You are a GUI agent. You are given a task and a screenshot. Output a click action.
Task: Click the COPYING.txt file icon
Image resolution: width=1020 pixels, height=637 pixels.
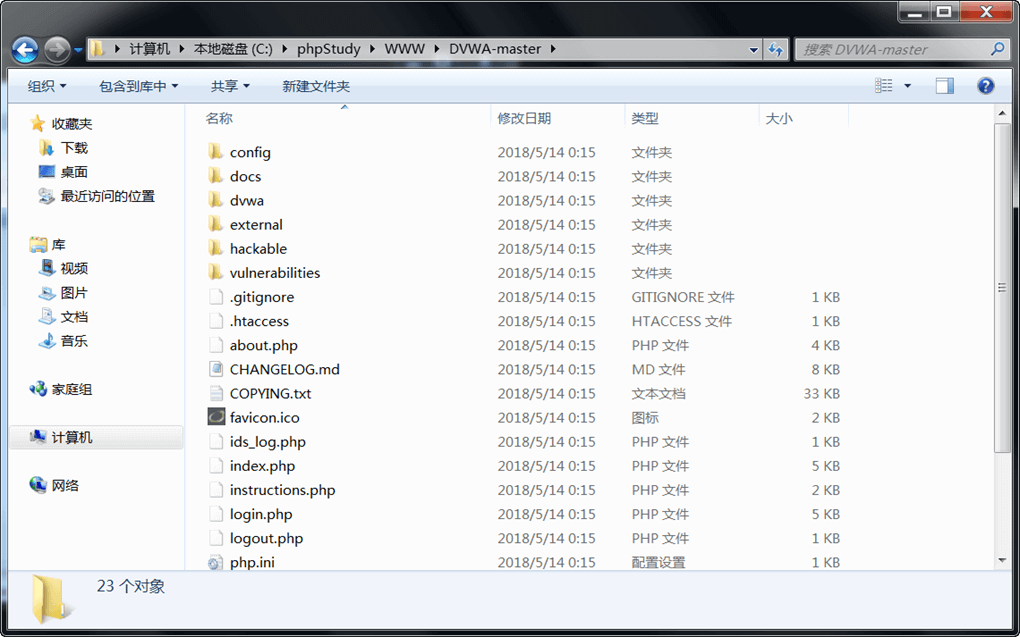[x=216, y=393]
